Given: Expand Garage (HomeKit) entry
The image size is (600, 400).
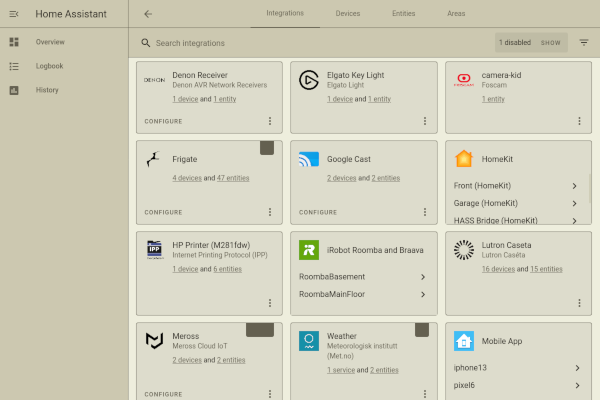Looking at the screenshot, I should 515,203.
